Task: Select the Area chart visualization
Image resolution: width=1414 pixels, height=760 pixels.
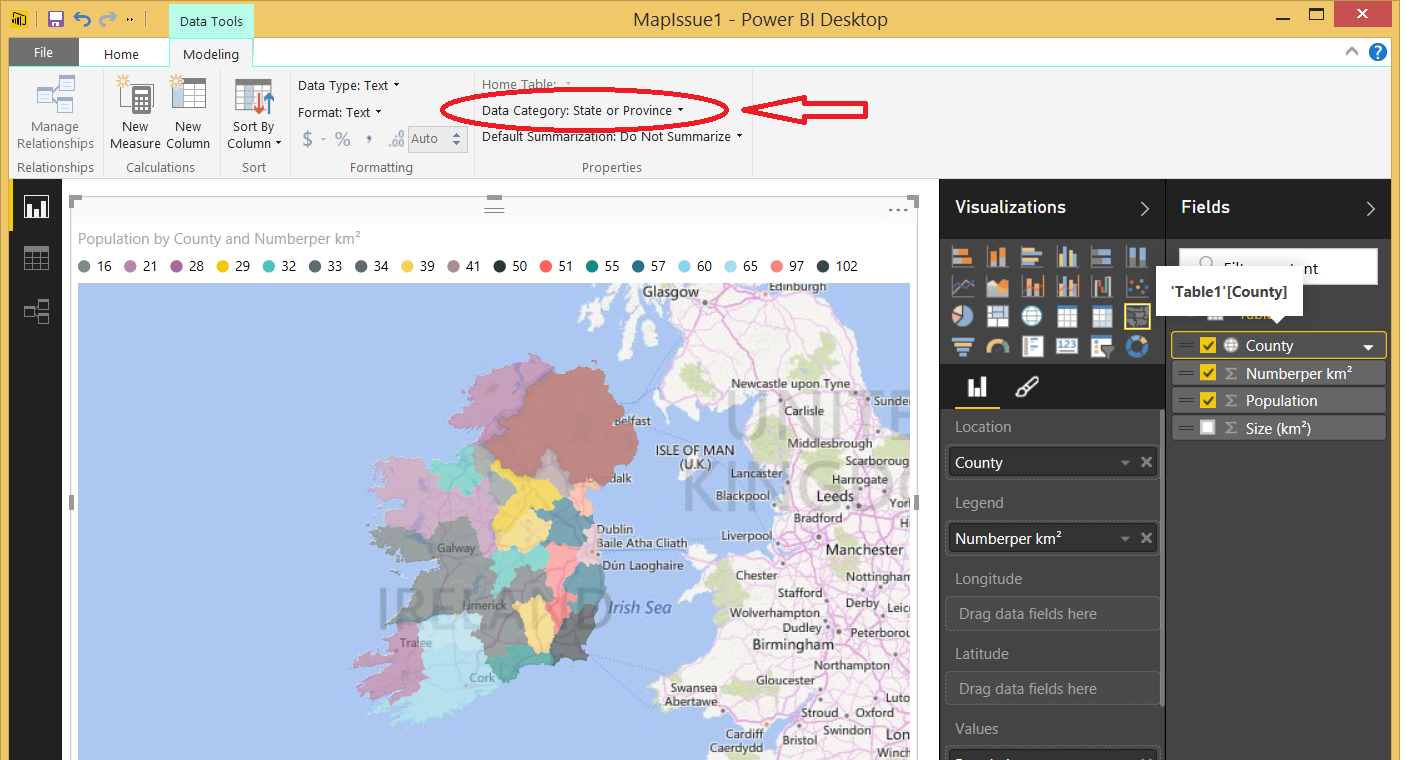Action: coord(997,287)
